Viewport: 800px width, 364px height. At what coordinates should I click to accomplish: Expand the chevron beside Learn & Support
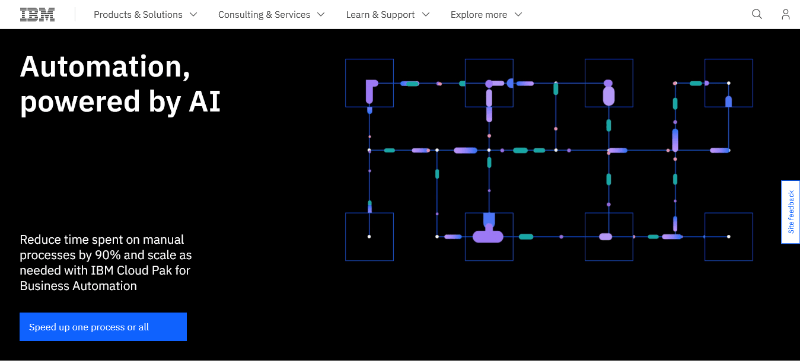point(426,14)
